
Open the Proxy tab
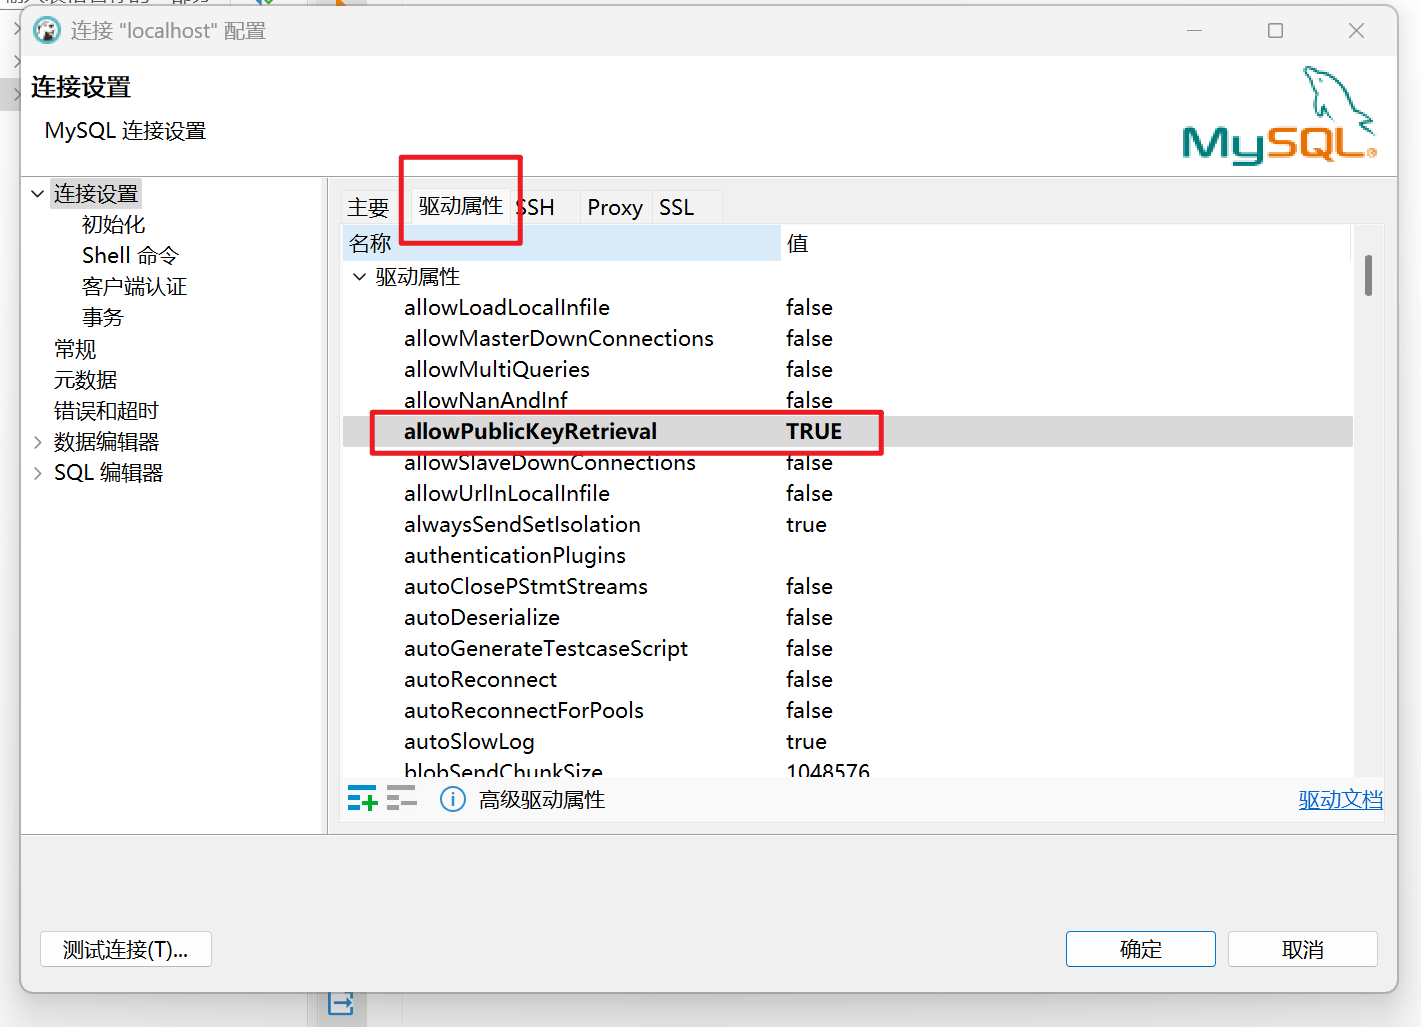pyautogui.click(x=615, y=207)
